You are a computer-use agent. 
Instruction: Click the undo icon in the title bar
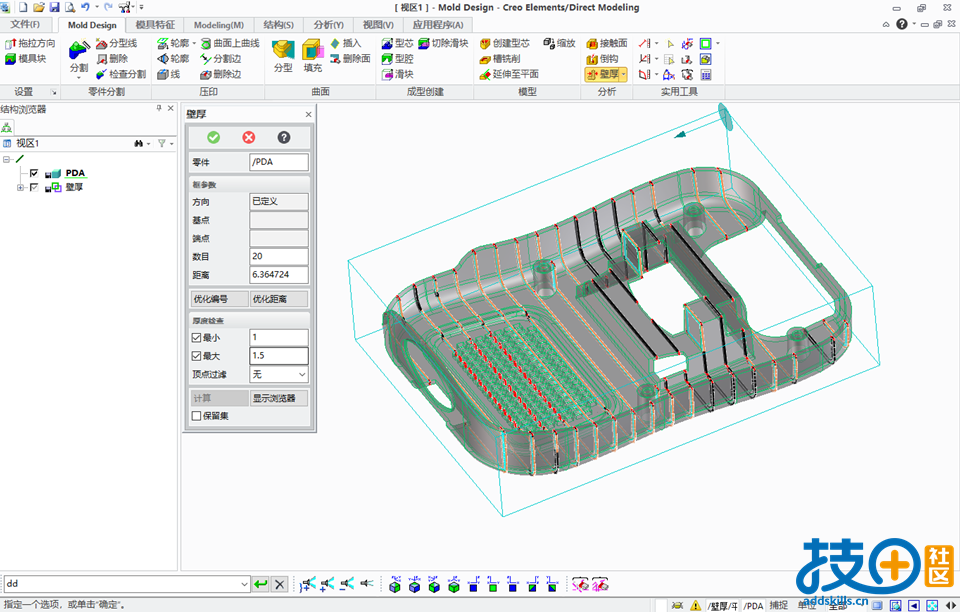tap(85, 7)
